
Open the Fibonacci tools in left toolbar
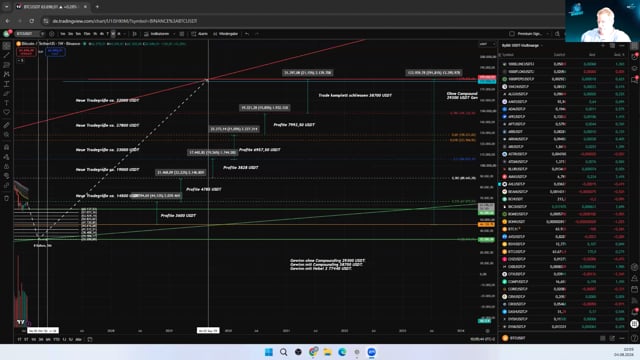pyautogui.click(x=7, y=65)
